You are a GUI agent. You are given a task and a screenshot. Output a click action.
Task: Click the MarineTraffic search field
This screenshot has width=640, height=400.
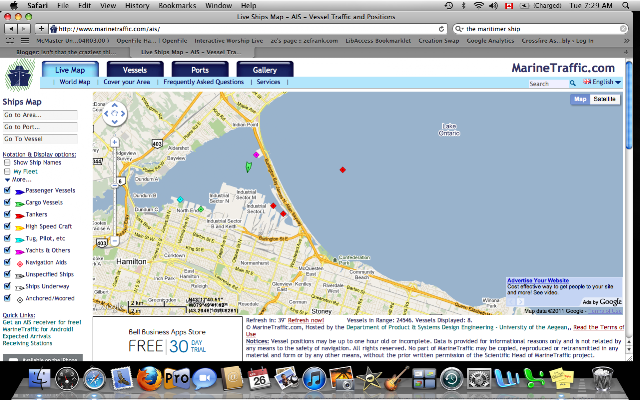(x=548, y=84)
